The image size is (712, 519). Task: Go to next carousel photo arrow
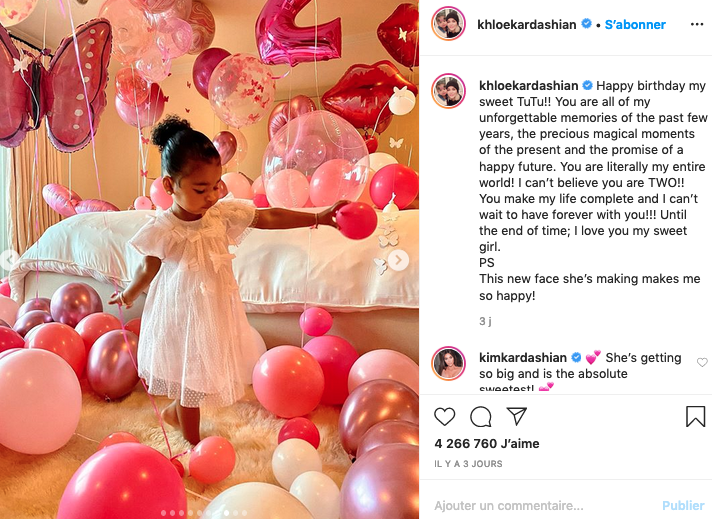399,260
